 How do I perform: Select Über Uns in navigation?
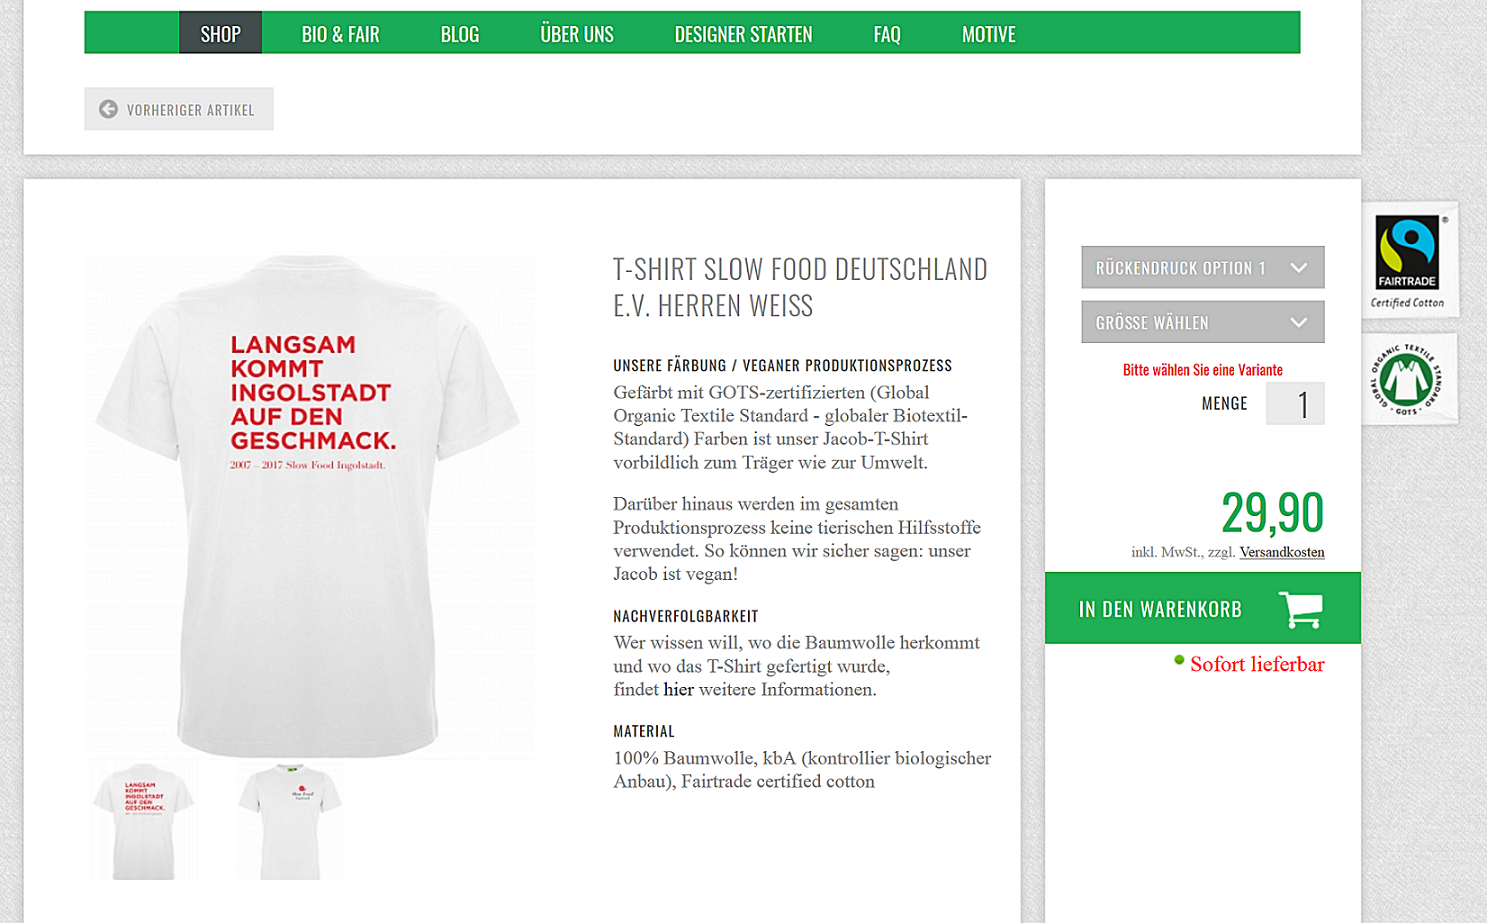coord(577,33)
